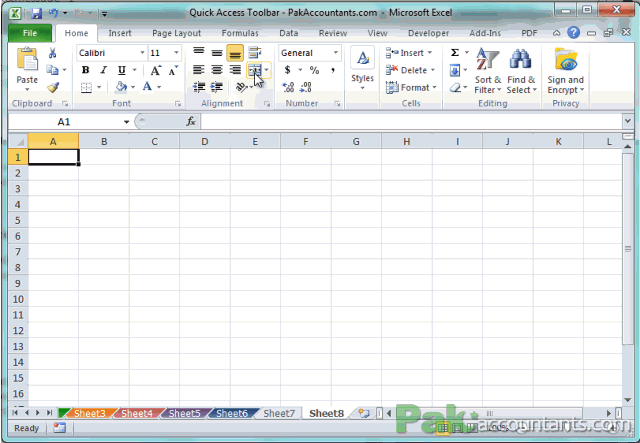Image resolution: width=640 pixels, height=443 pixels.
Task: Click the Undo icon in title bar
Action: click(53, 13)
